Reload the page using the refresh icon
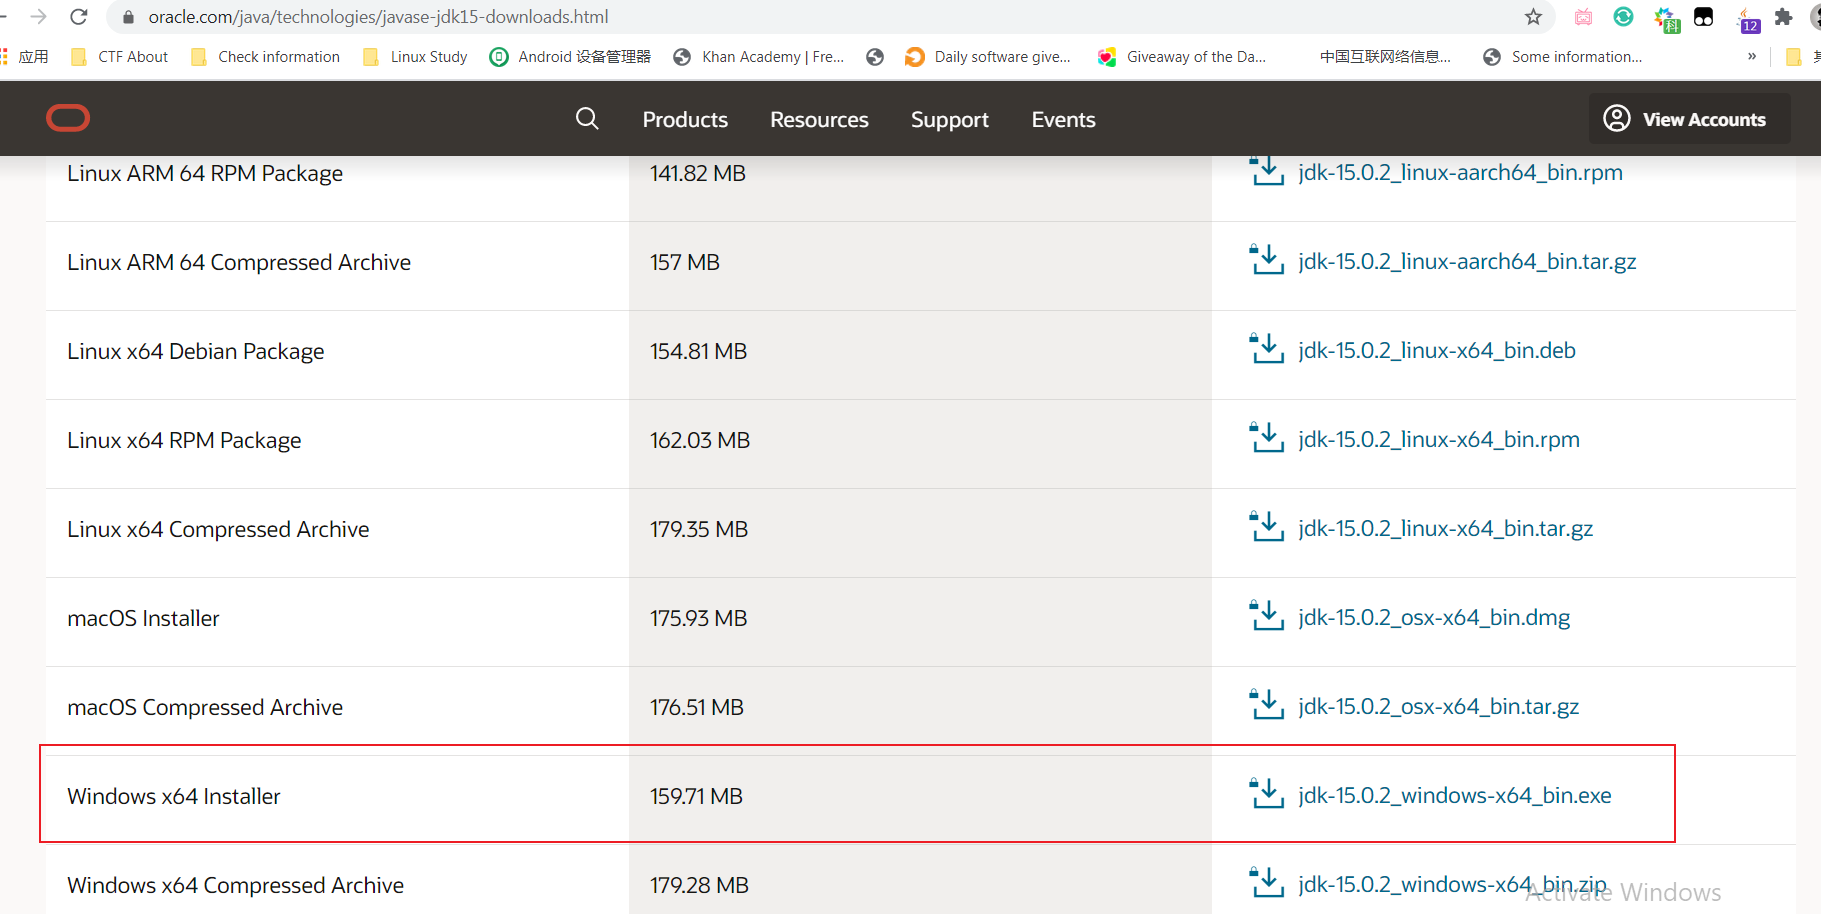Viewport: 1821px width, 914px height. (79, 17)
